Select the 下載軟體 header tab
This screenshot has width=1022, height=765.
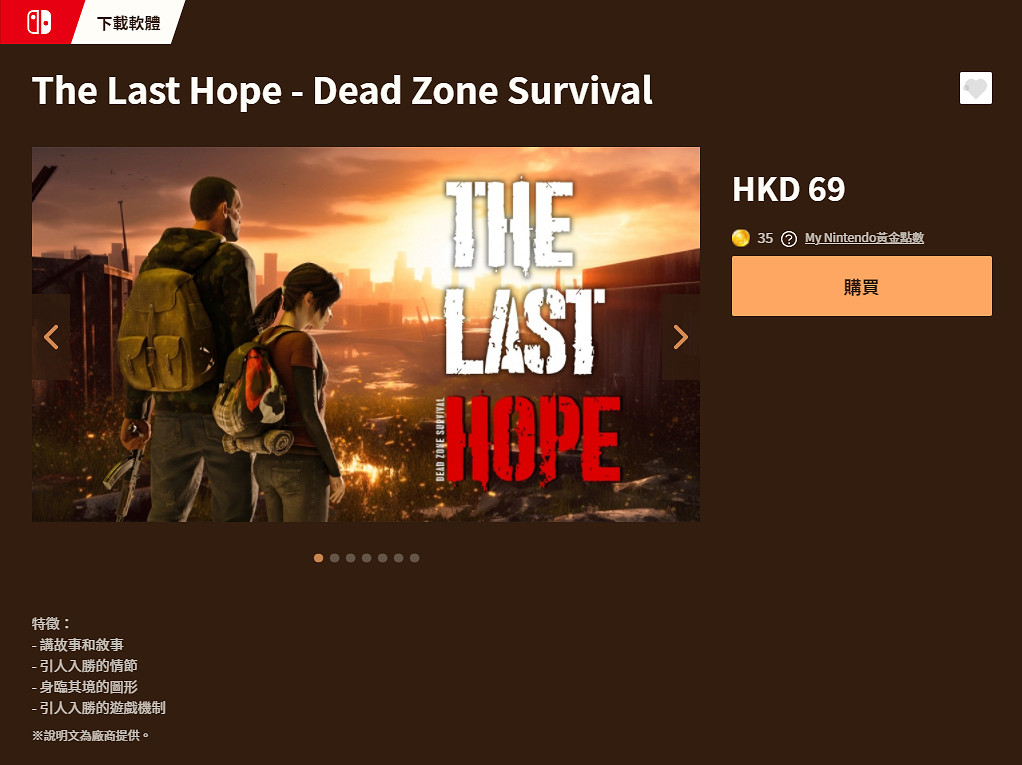pos(128,23)
